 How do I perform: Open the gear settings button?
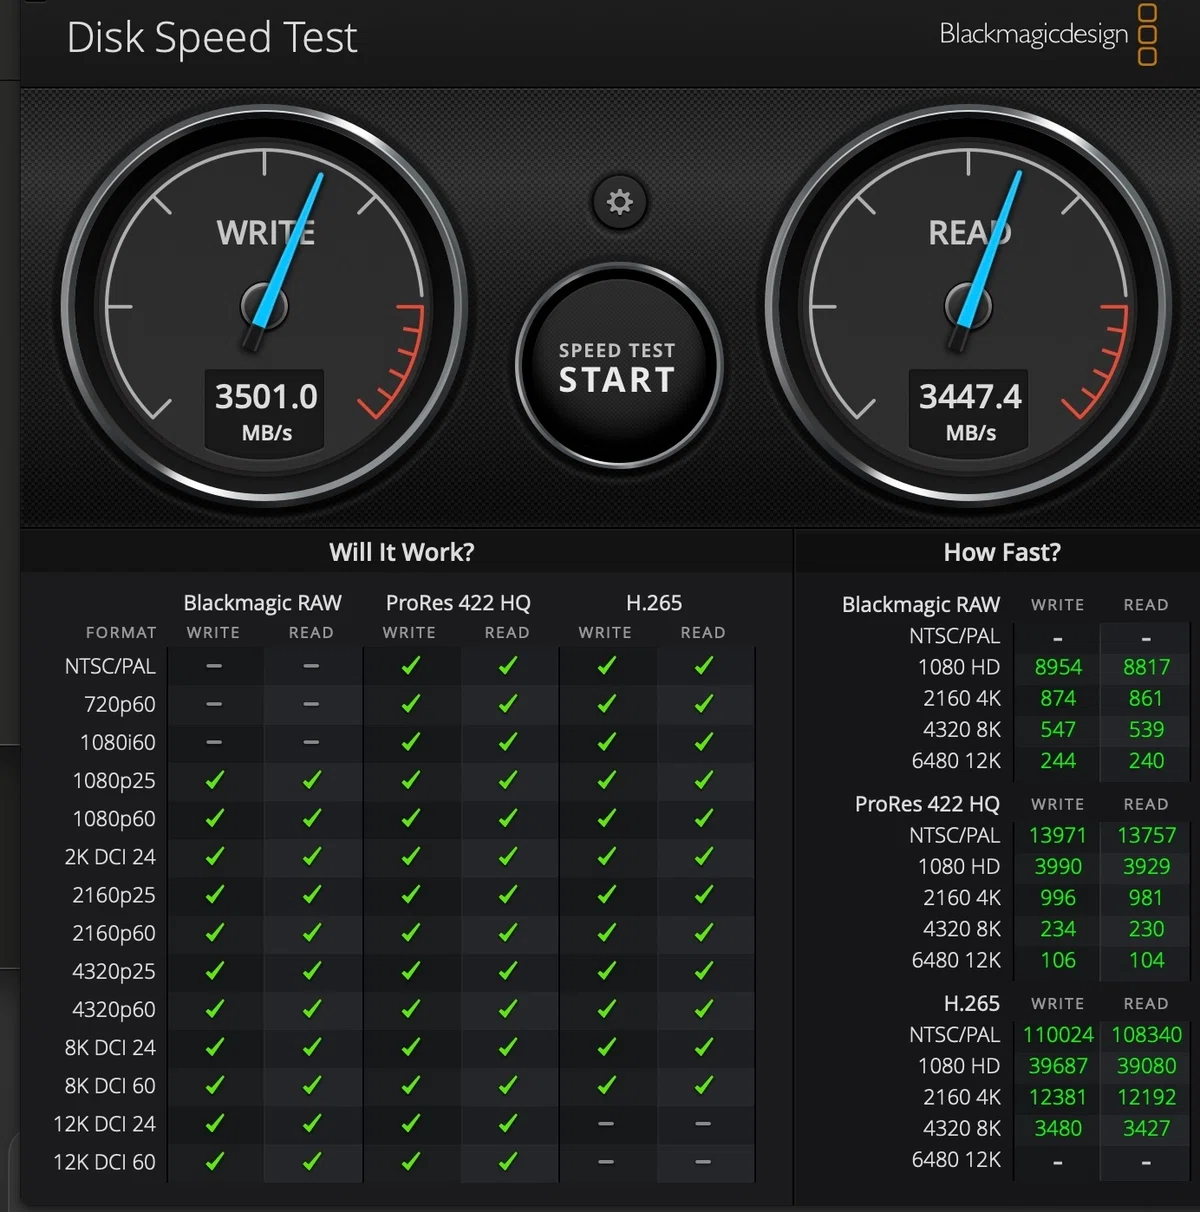coord(620,202)
